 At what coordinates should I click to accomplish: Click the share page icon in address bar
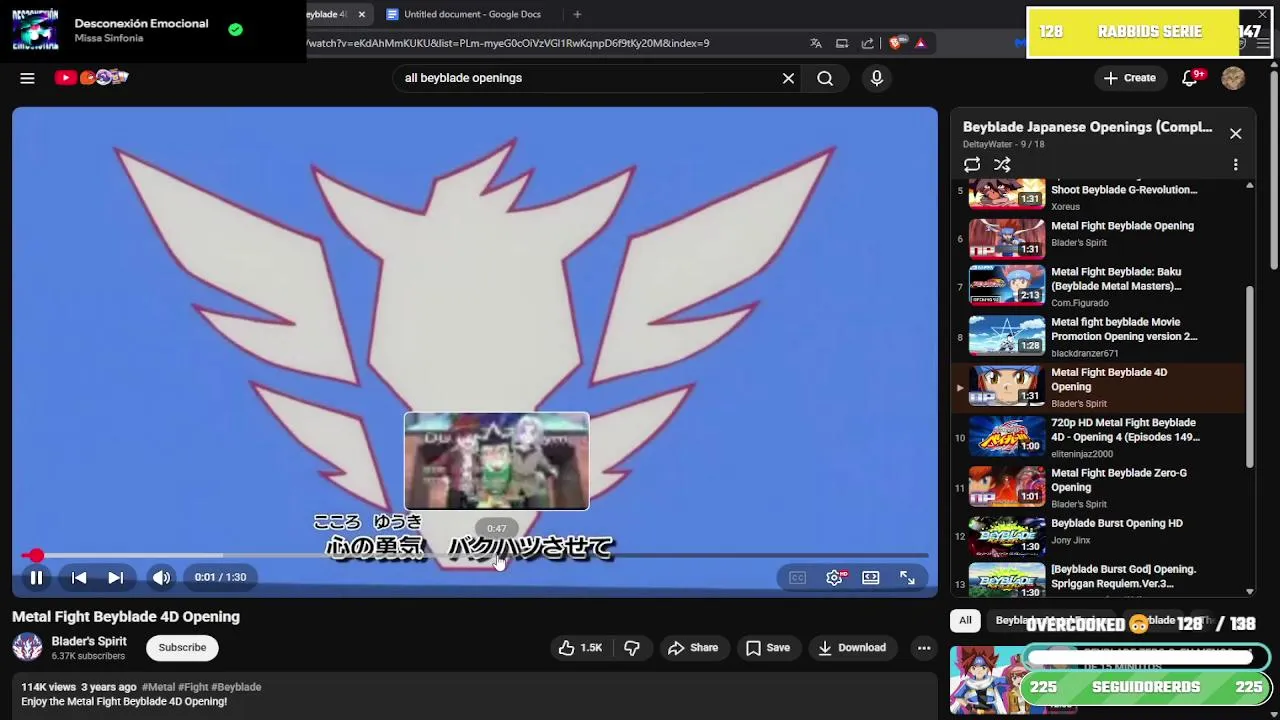pos(867,43)
